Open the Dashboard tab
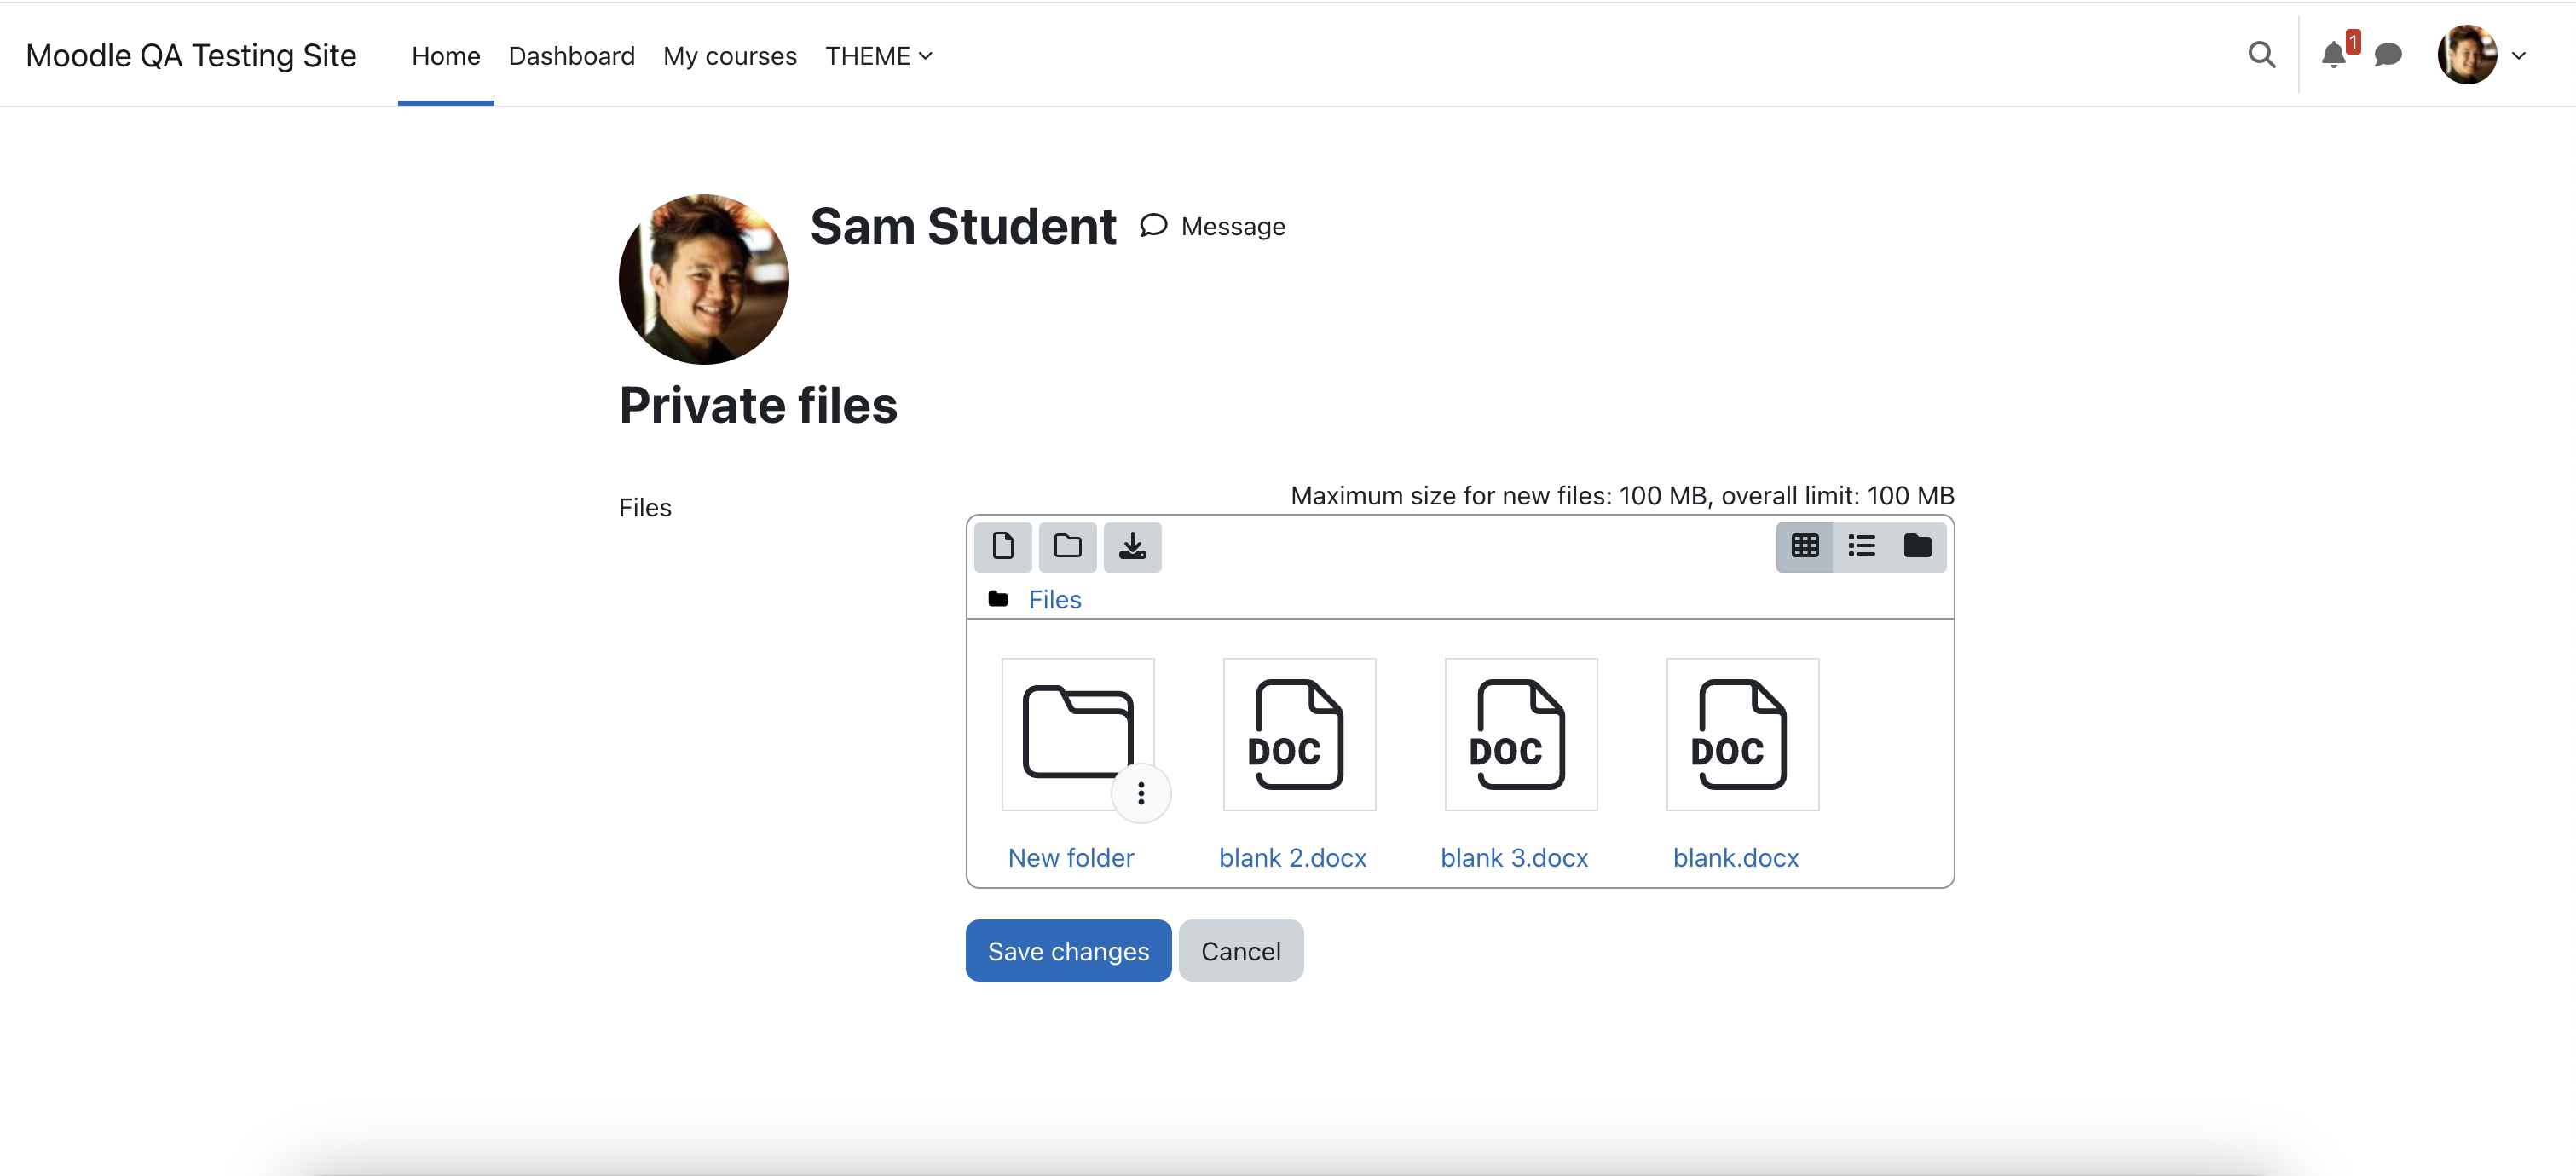 click(x=572, y=56)
